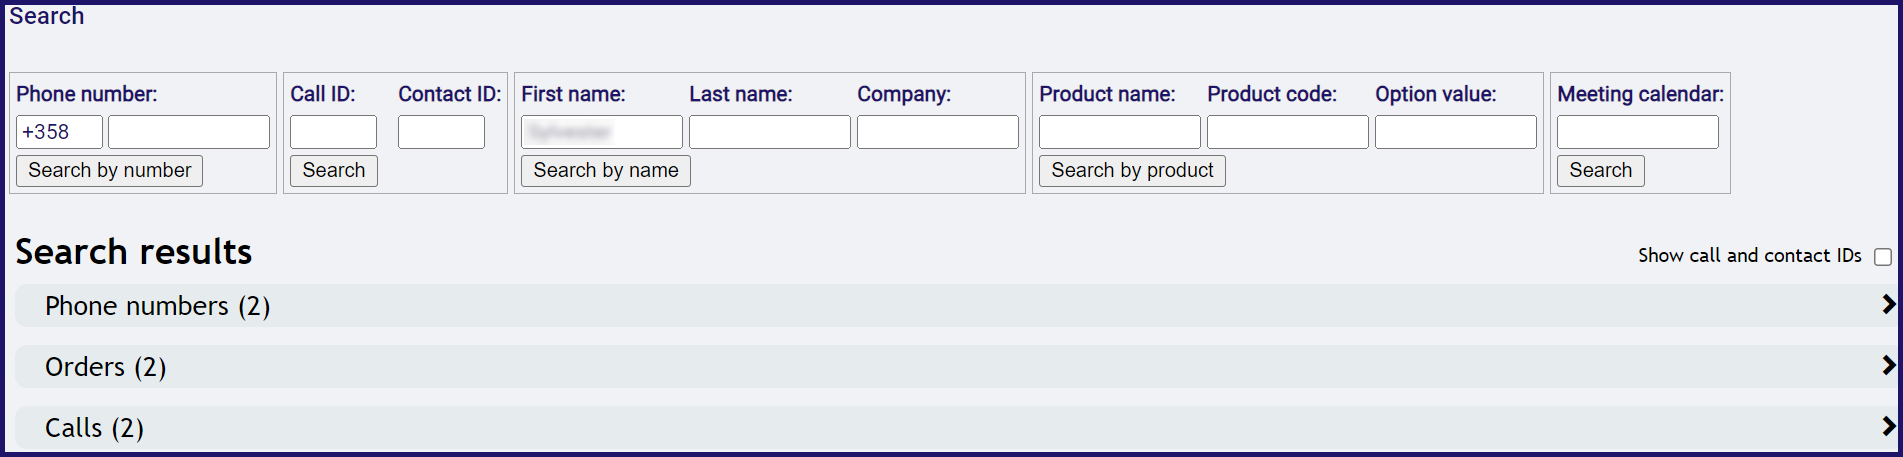Click the Search by number button
Image resolution: width=1903 pixels, height=457 pixels.
[109, 171]
